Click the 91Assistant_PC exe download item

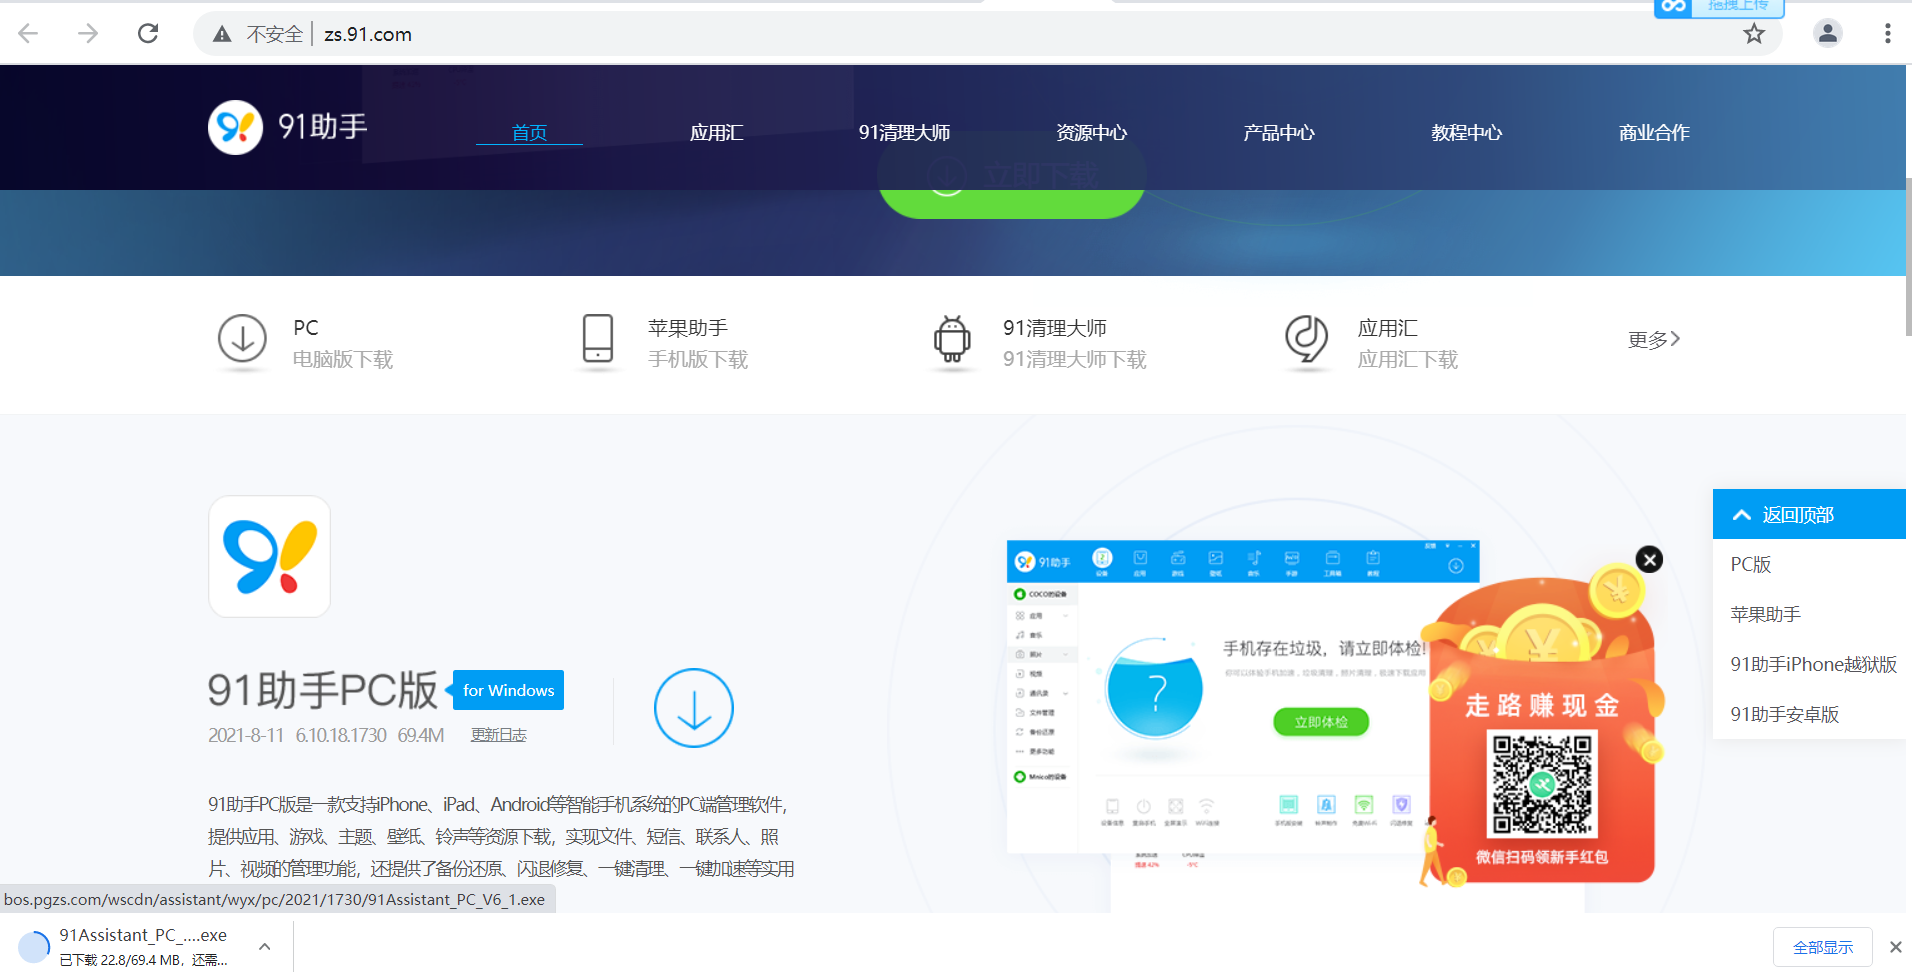click(143, 946)
